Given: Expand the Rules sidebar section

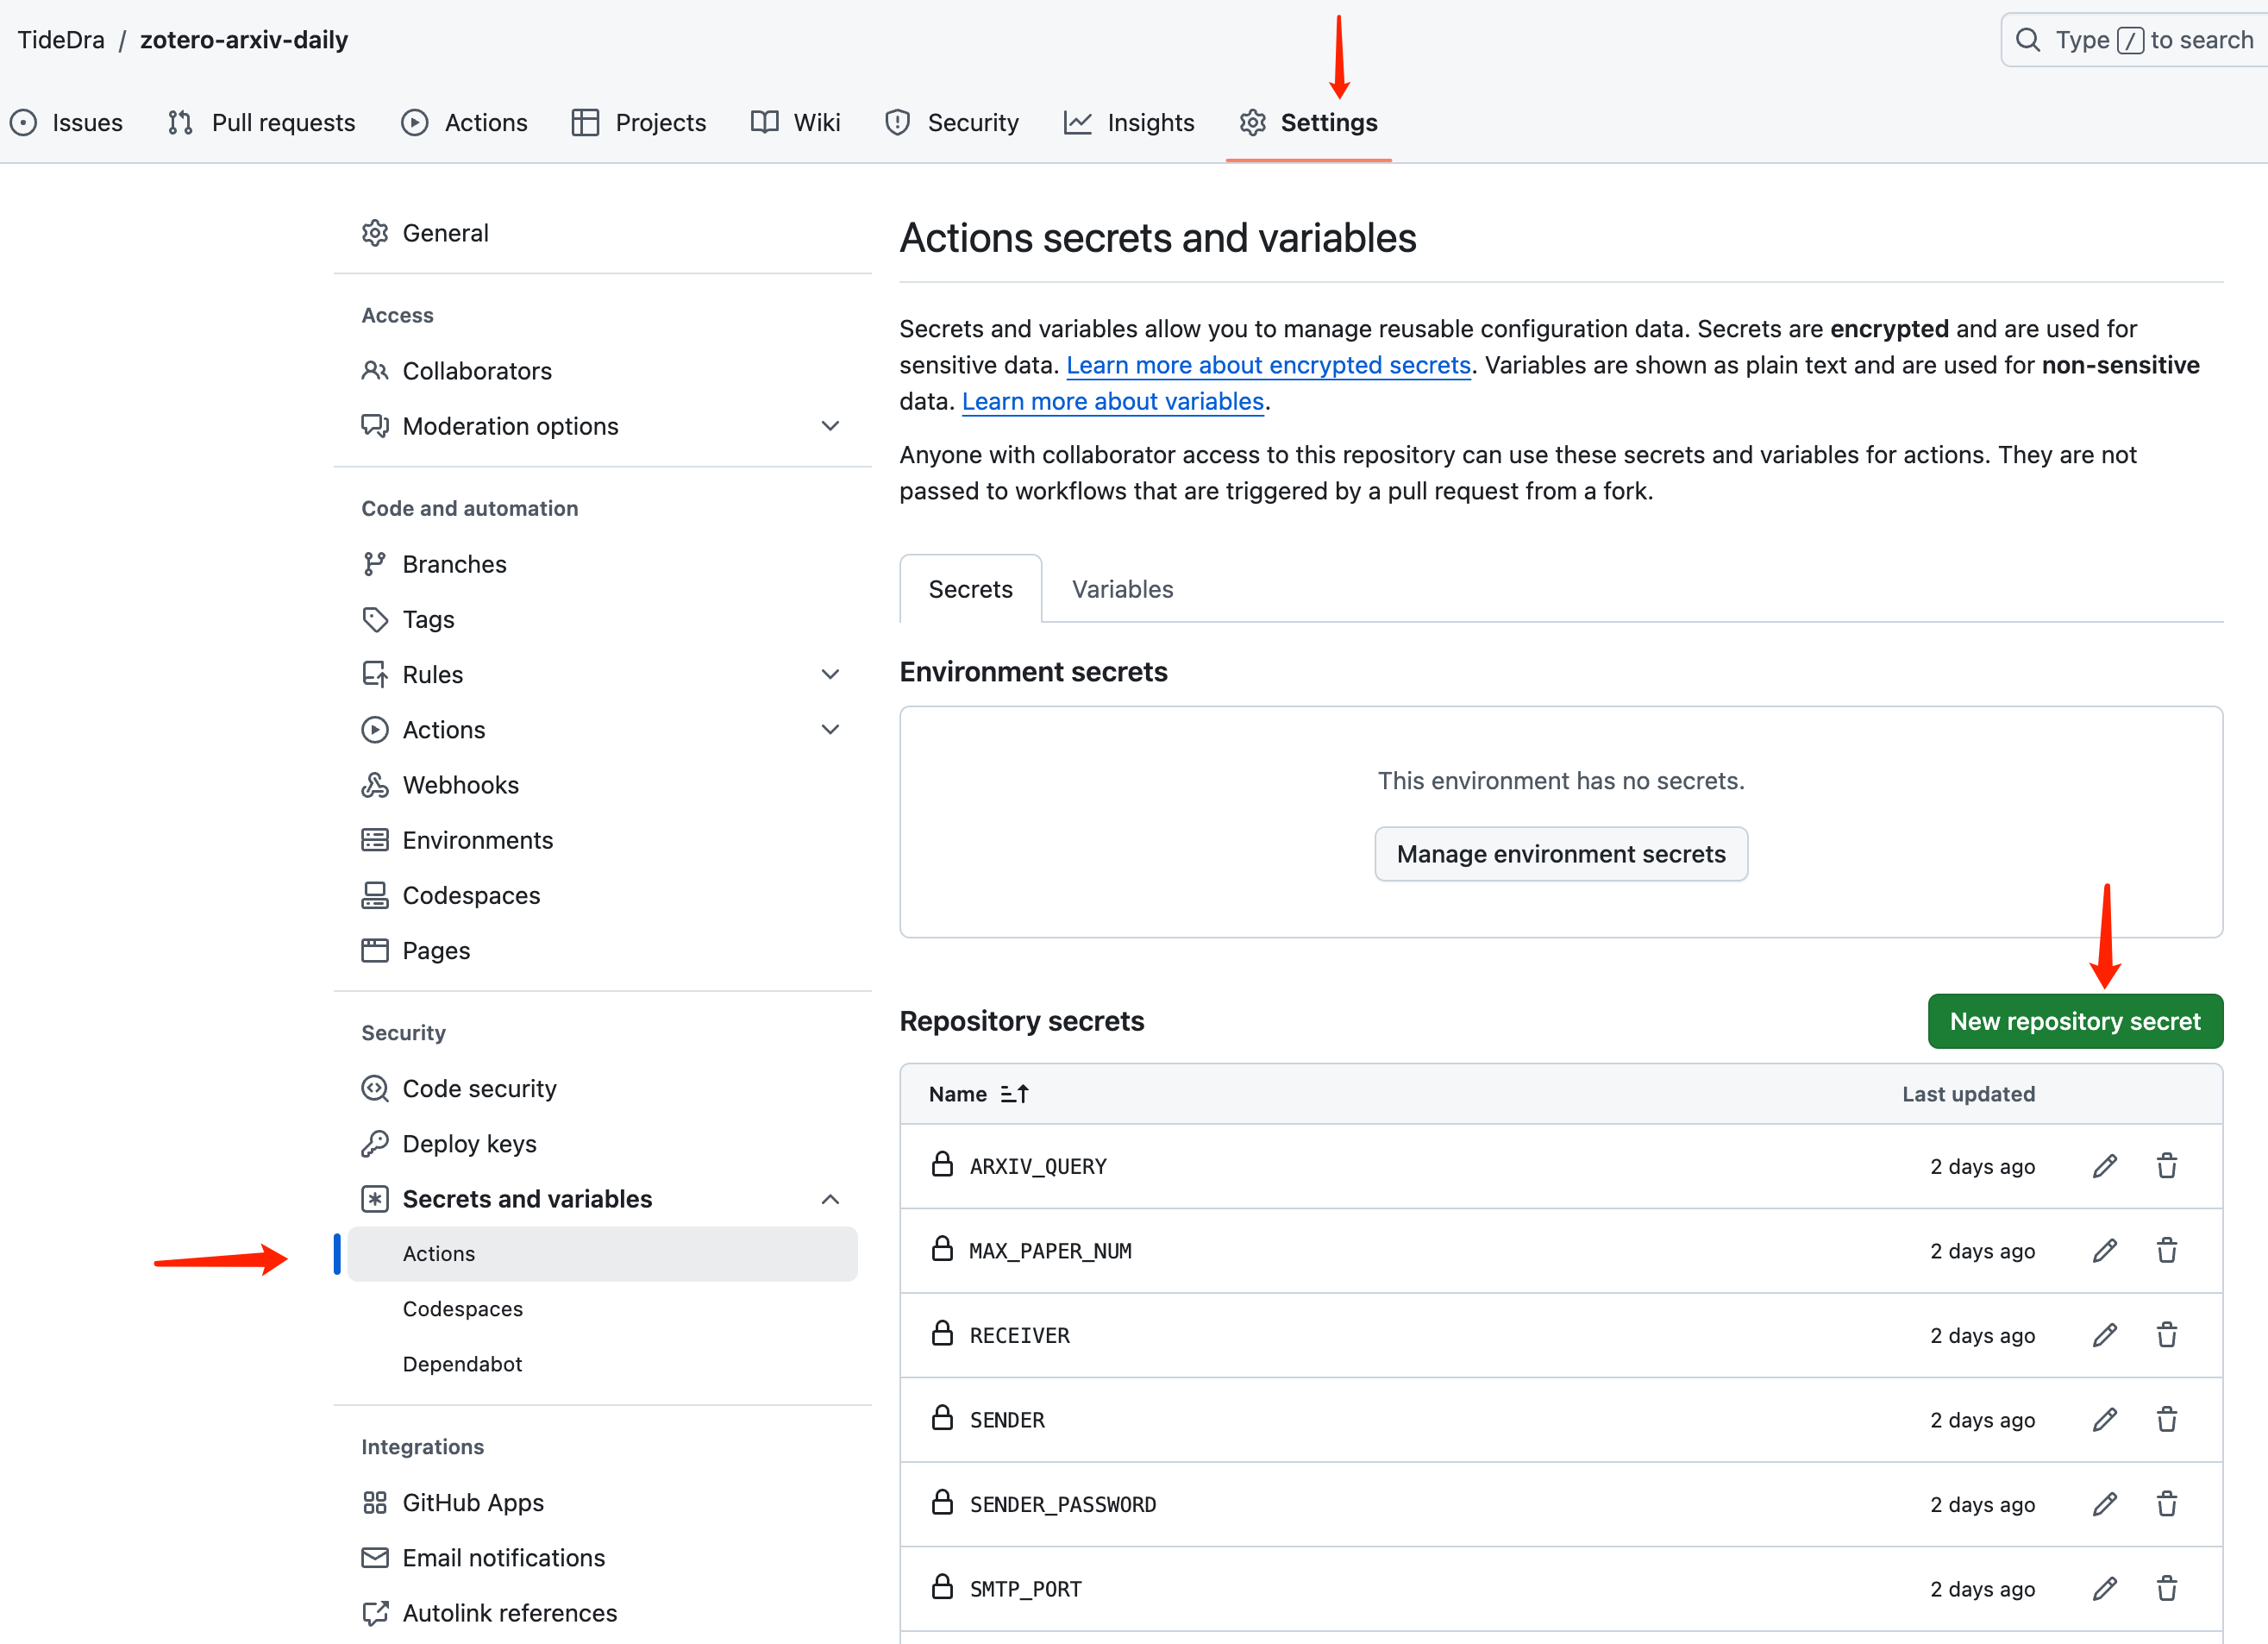Looking at the screenshot, I should tap(829, 674).
